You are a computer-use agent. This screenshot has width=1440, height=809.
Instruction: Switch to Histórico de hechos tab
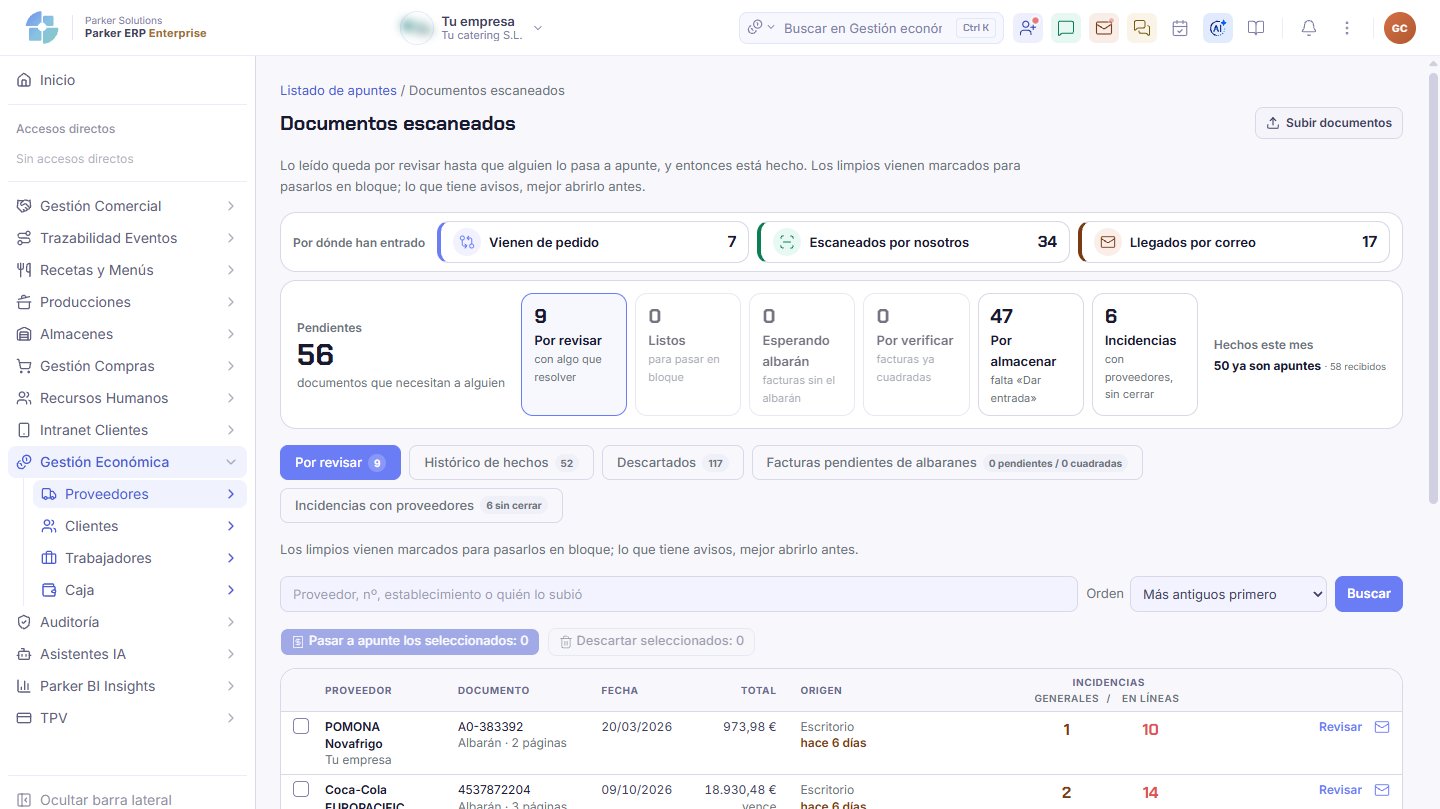tap(501, 463)
